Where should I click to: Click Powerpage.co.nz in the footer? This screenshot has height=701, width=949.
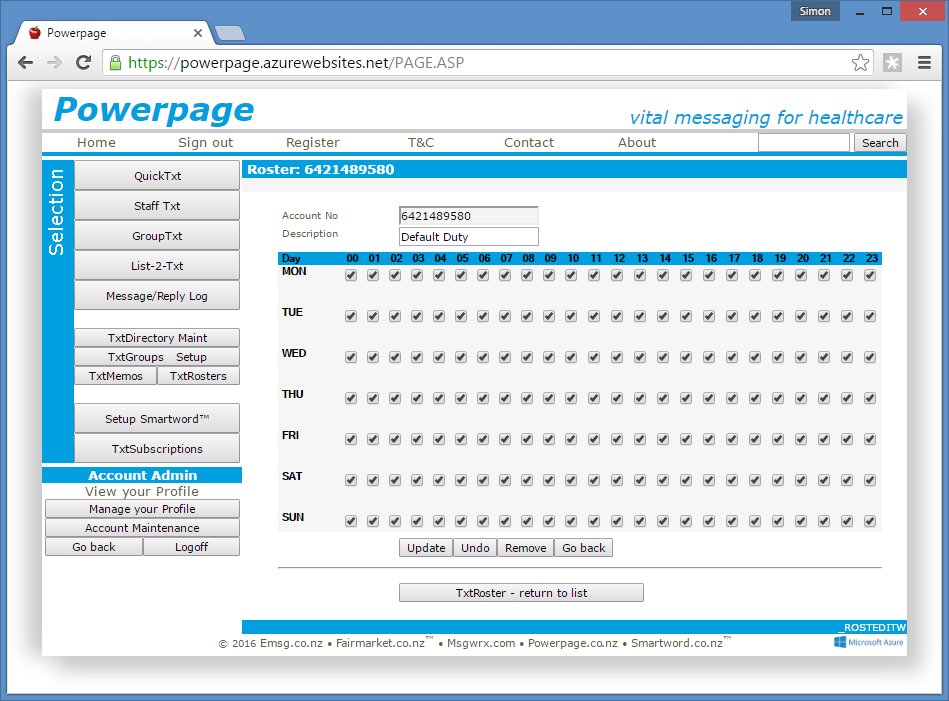pyautogui.click(x=573, y=643)
